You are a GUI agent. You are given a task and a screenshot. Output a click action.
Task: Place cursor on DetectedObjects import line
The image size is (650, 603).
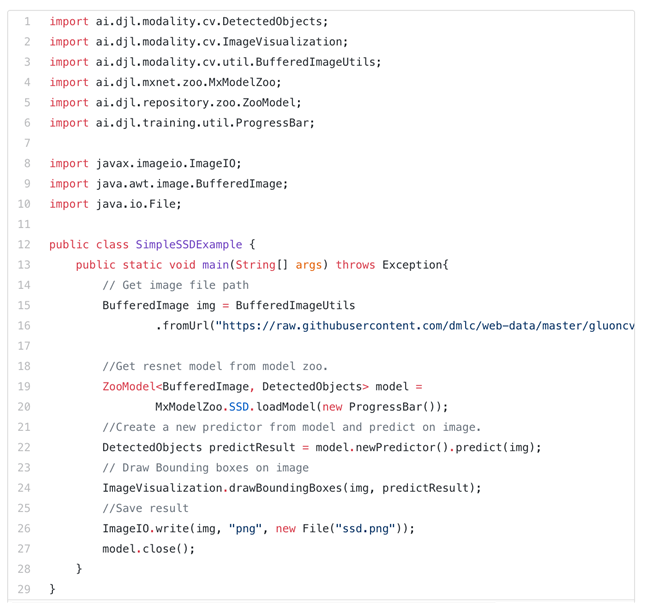pos(189,22)
